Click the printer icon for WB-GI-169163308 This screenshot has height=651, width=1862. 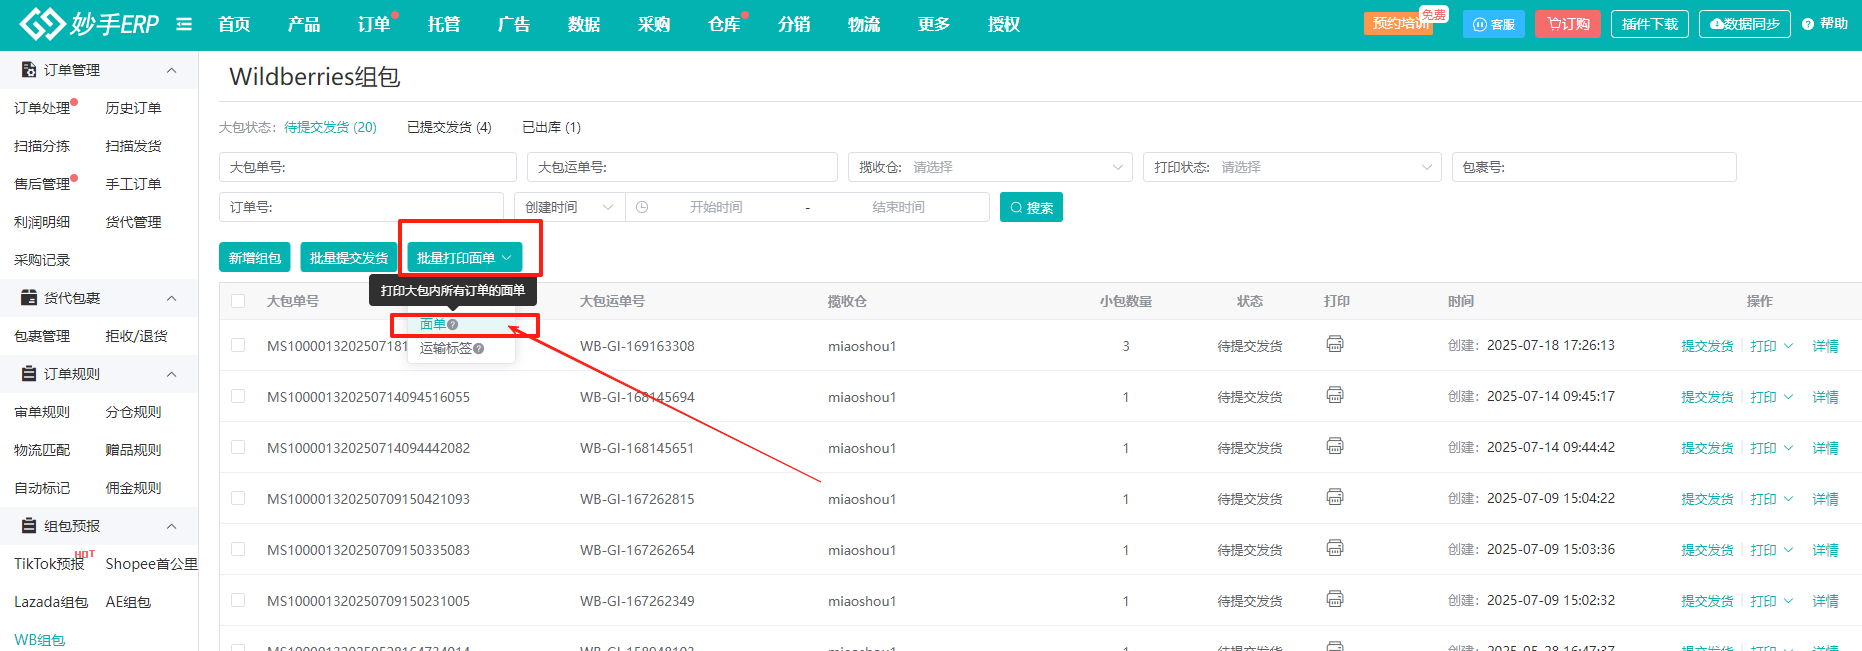[x=1335, y=344]
